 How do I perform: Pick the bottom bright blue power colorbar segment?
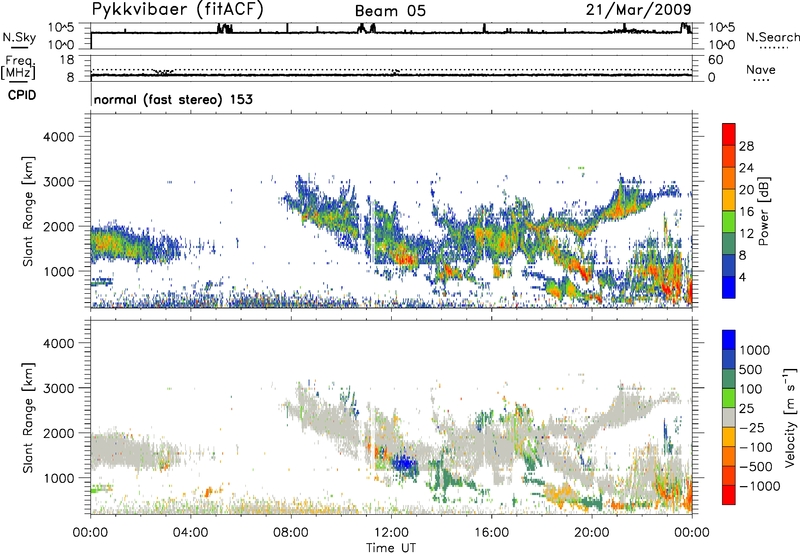[729, 287]
